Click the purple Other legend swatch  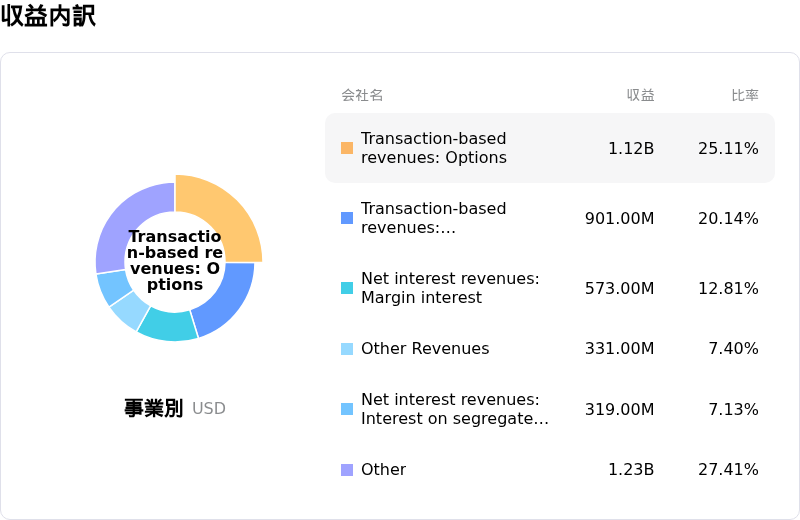[347, 469]
